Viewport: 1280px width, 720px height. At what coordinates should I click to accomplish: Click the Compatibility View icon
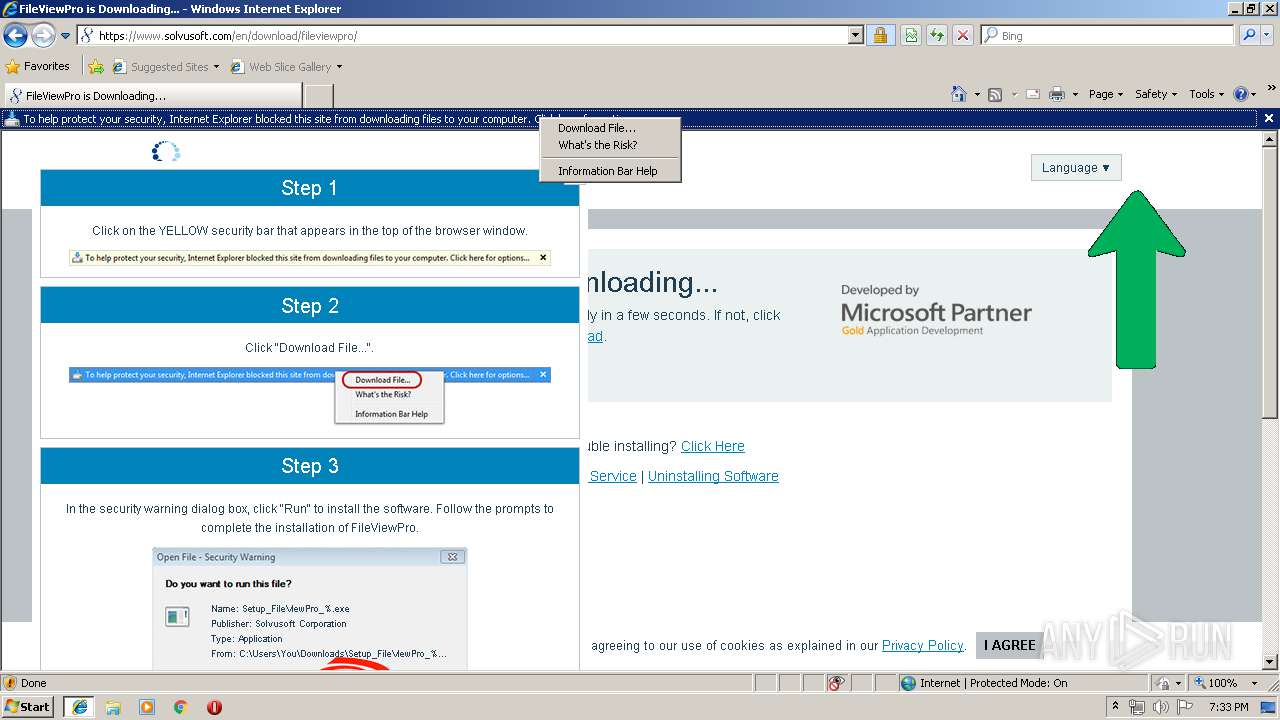(x=911, y=35)
